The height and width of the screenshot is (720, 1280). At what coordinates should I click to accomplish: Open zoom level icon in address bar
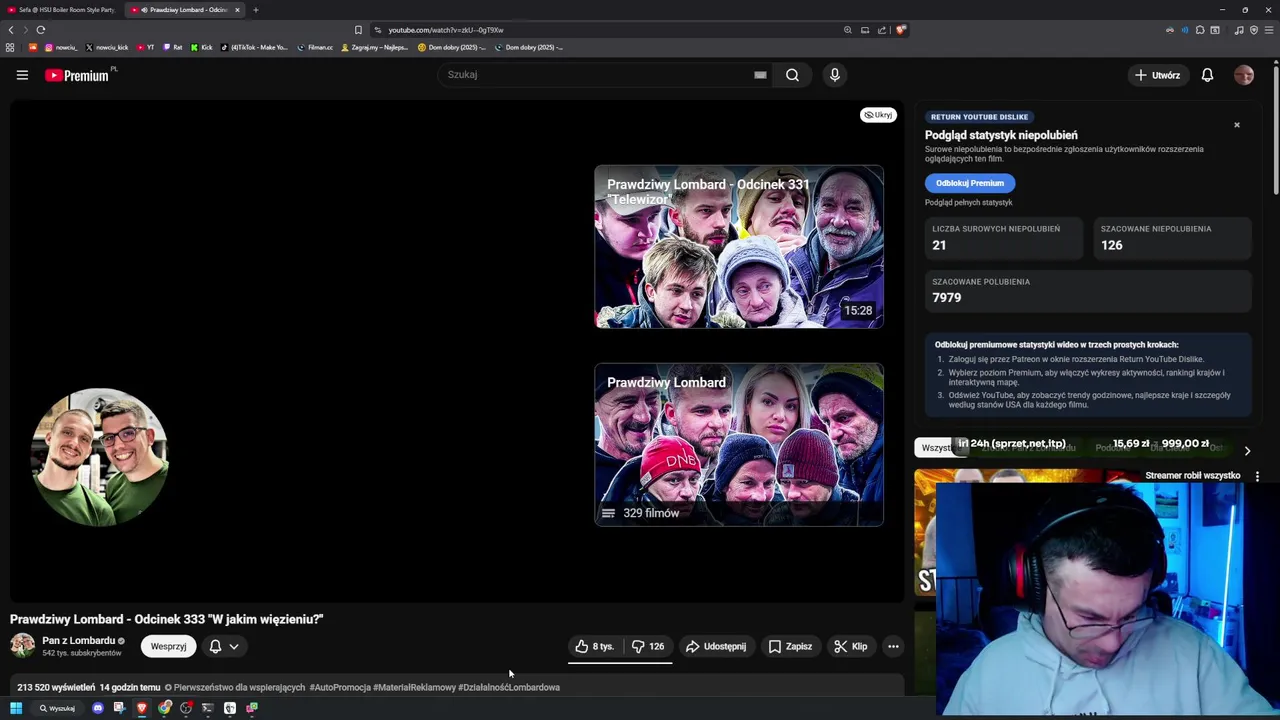click(848, 30)
